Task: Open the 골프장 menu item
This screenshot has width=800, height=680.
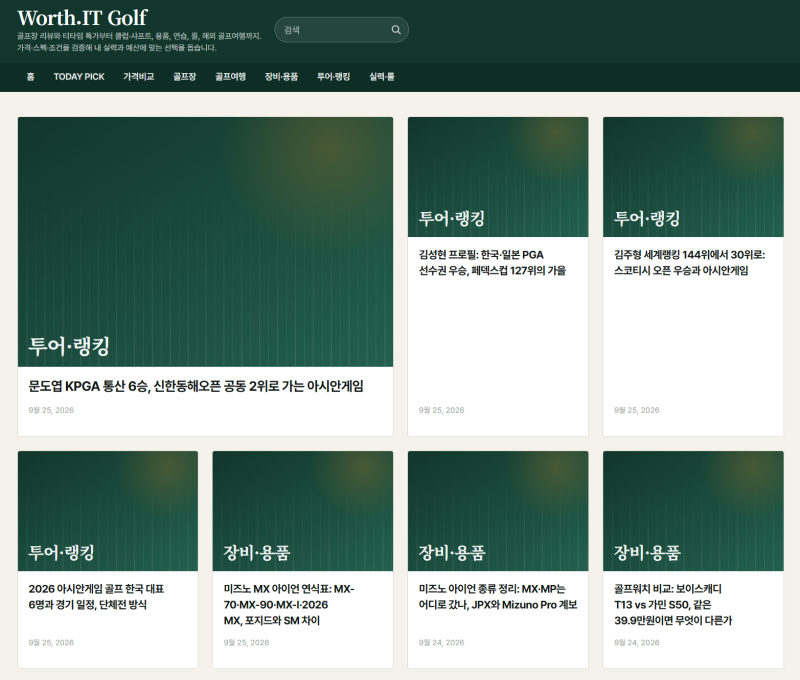Action: 184,77
